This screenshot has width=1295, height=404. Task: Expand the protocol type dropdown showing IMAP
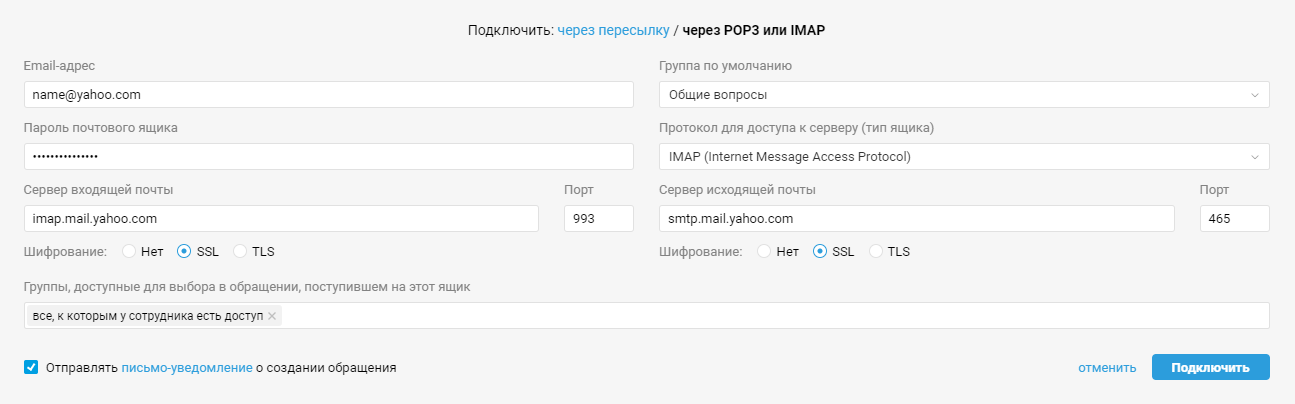coord(963,157)
